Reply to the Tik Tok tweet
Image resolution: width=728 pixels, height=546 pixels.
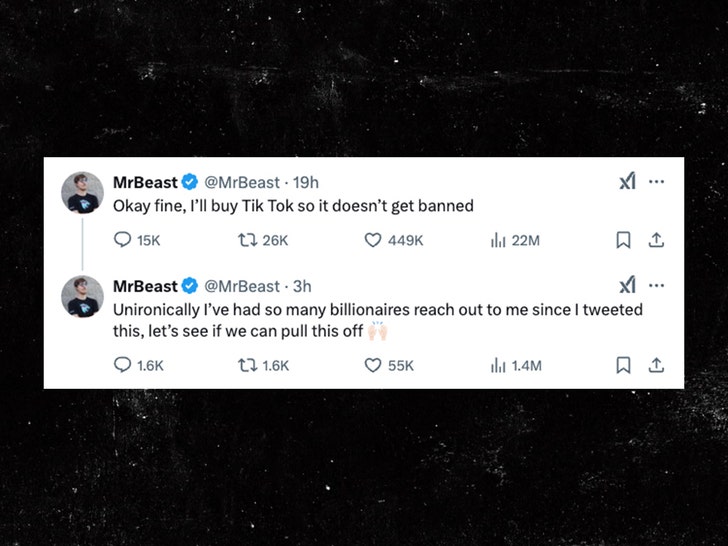click(x=123, y=240)
